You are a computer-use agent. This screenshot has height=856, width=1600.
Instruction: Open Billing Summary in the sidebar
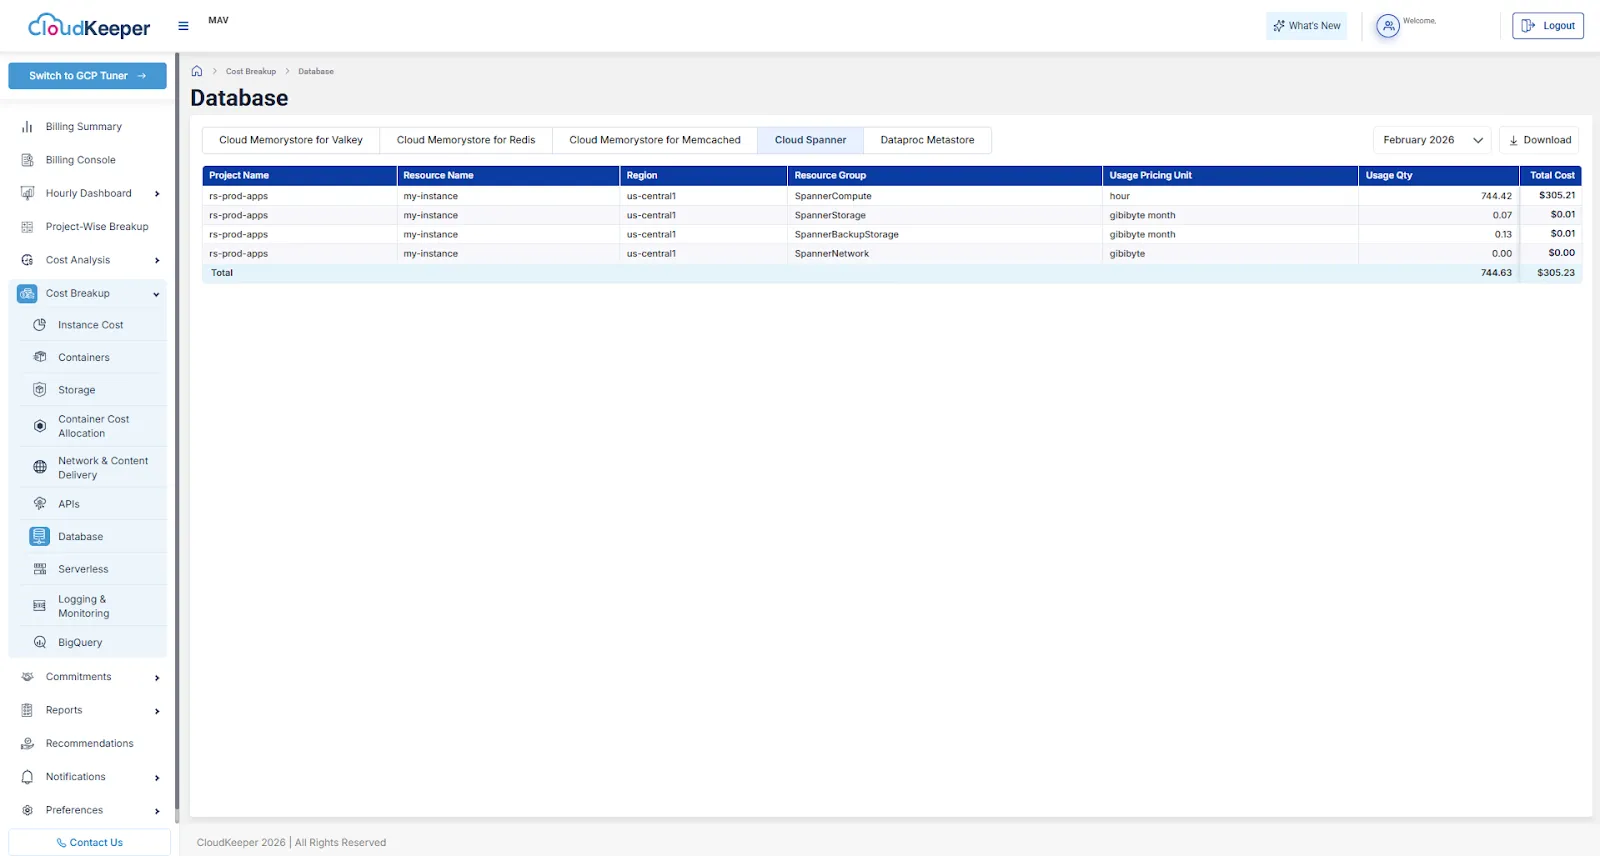tap(84, 127)
